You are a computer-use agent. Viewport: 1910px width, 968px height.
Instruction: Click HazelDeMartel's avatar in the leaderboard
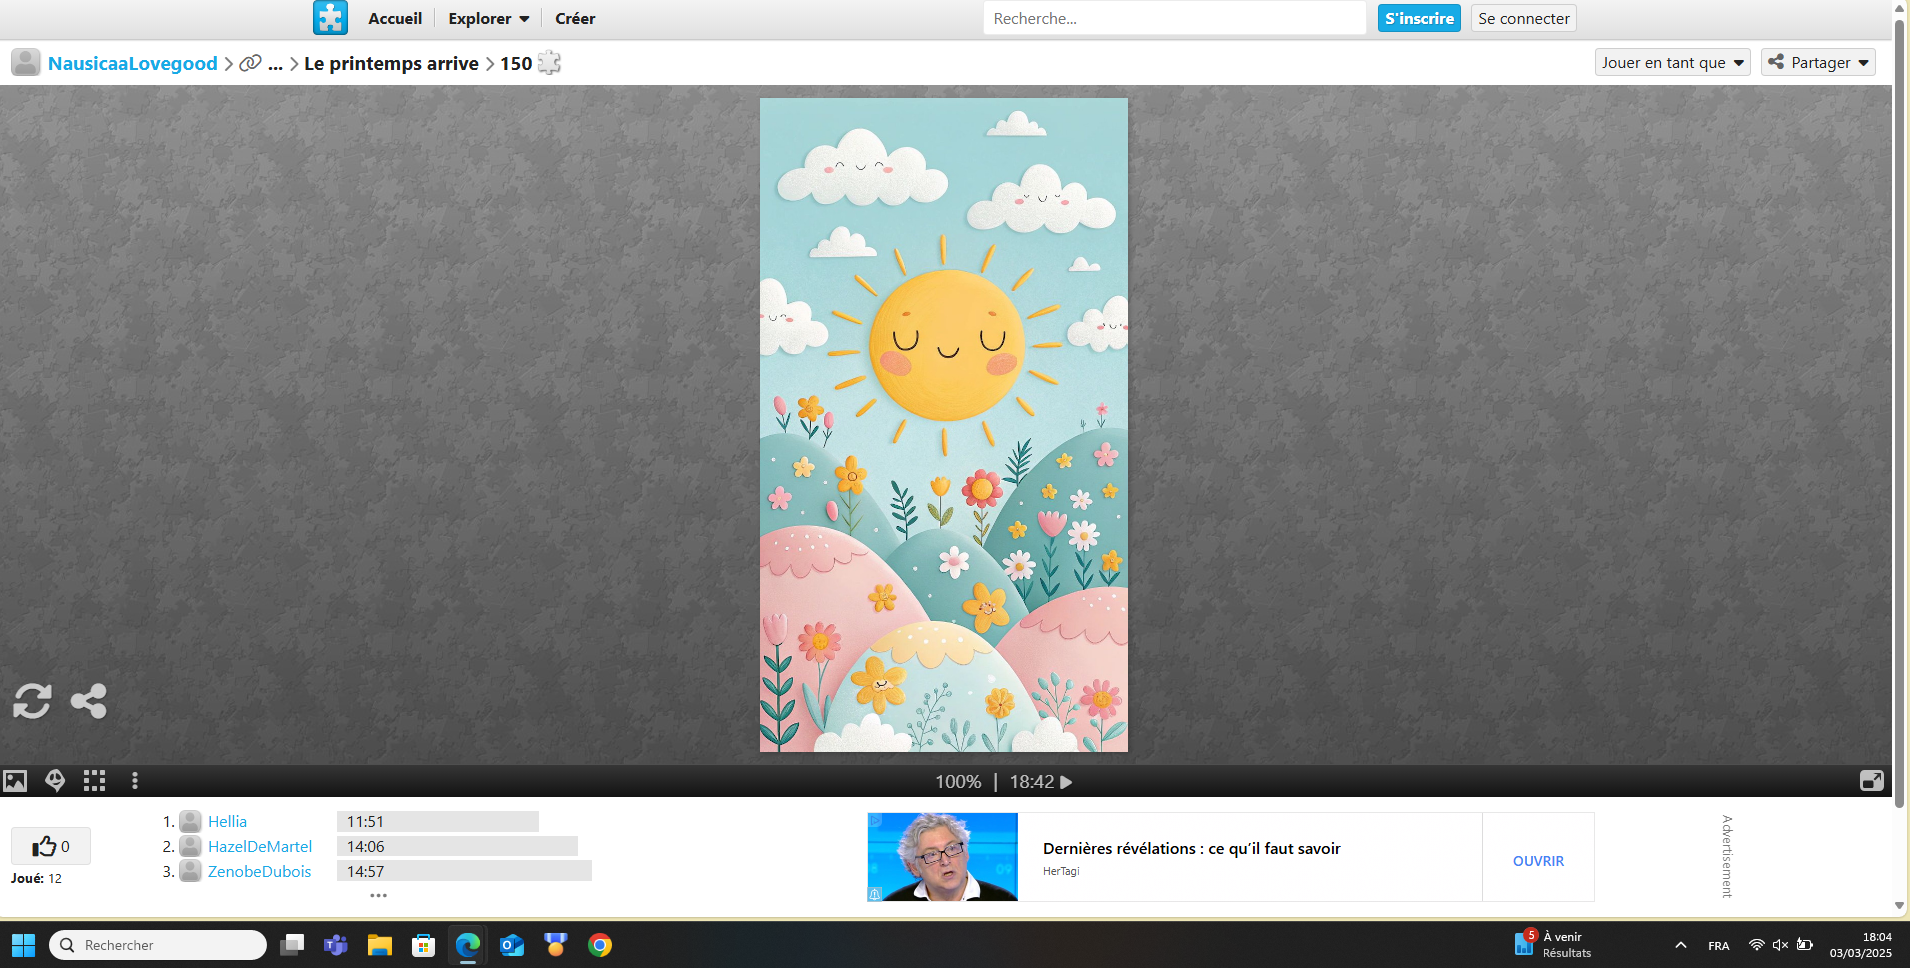[x=190, y=847]
